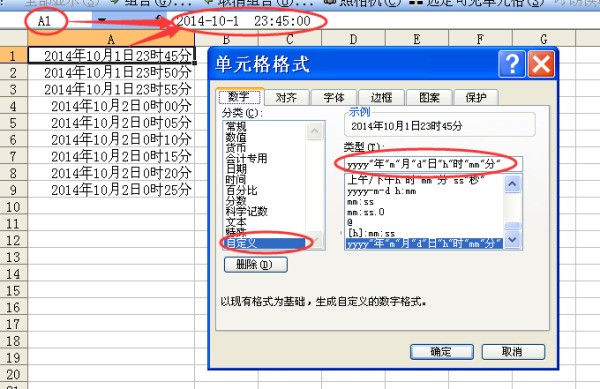Click the 删除(D) button
The image size is (600, 389).
256,265
